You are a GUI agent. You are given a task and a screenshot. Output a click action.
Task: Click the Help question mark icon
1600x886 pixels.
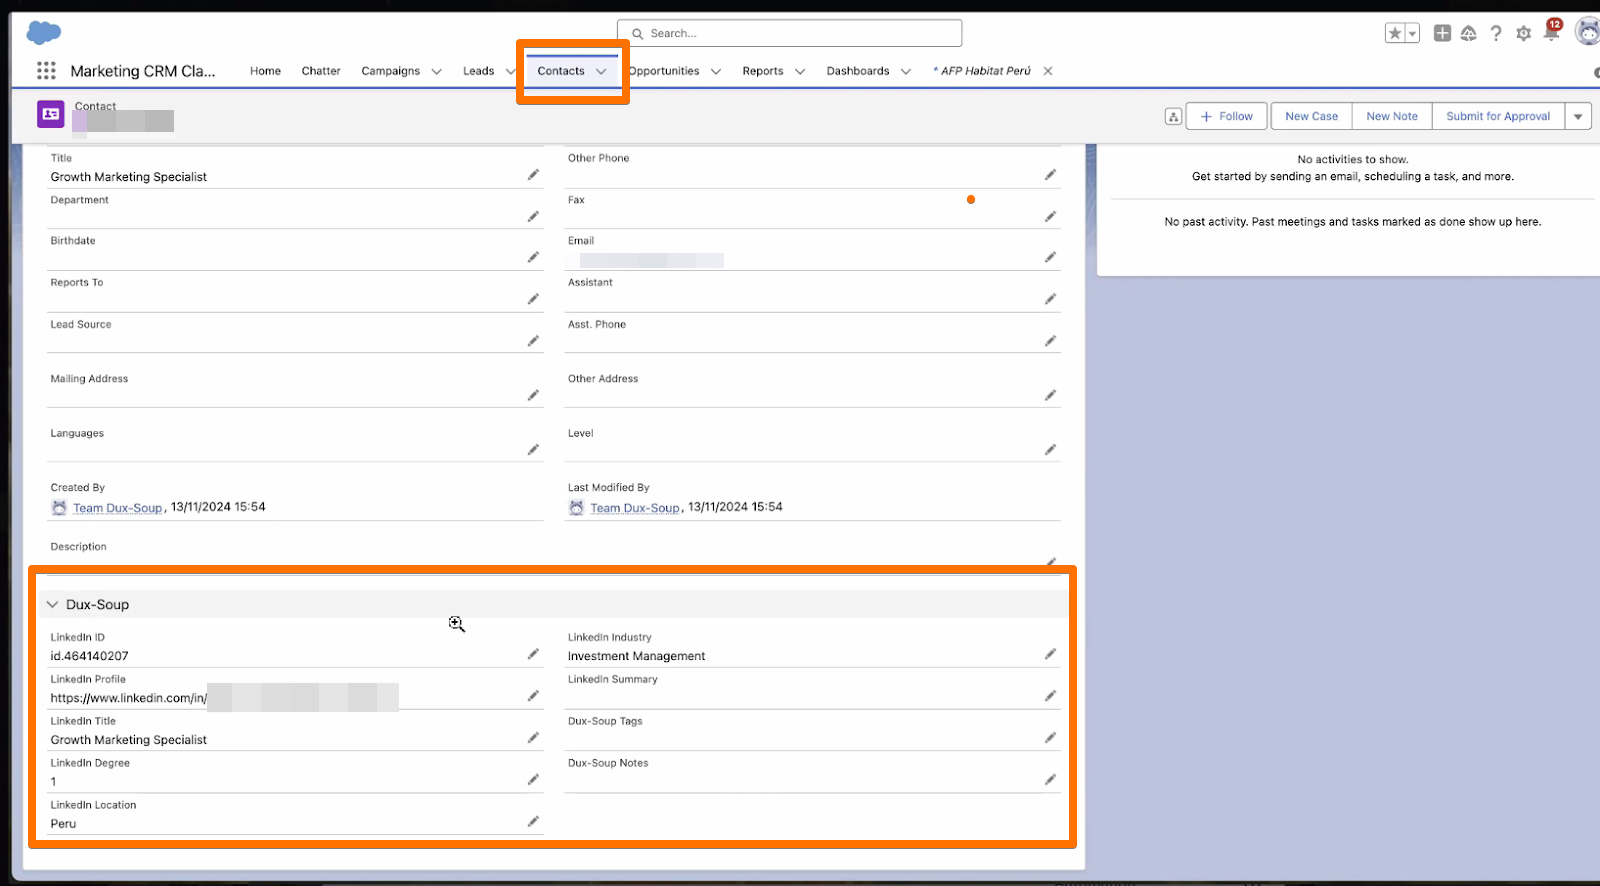click(1496, 34)
